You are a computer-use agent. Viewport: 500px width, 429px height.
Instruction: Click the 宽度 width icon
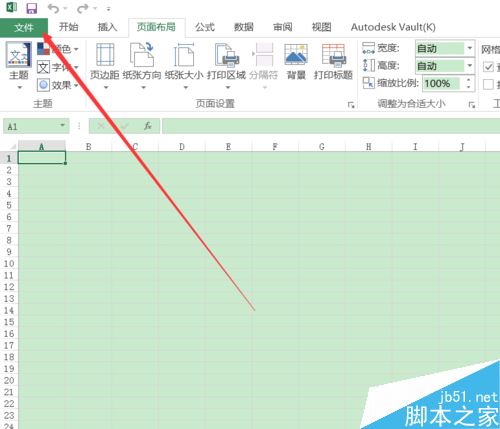[x=368, y=49]
